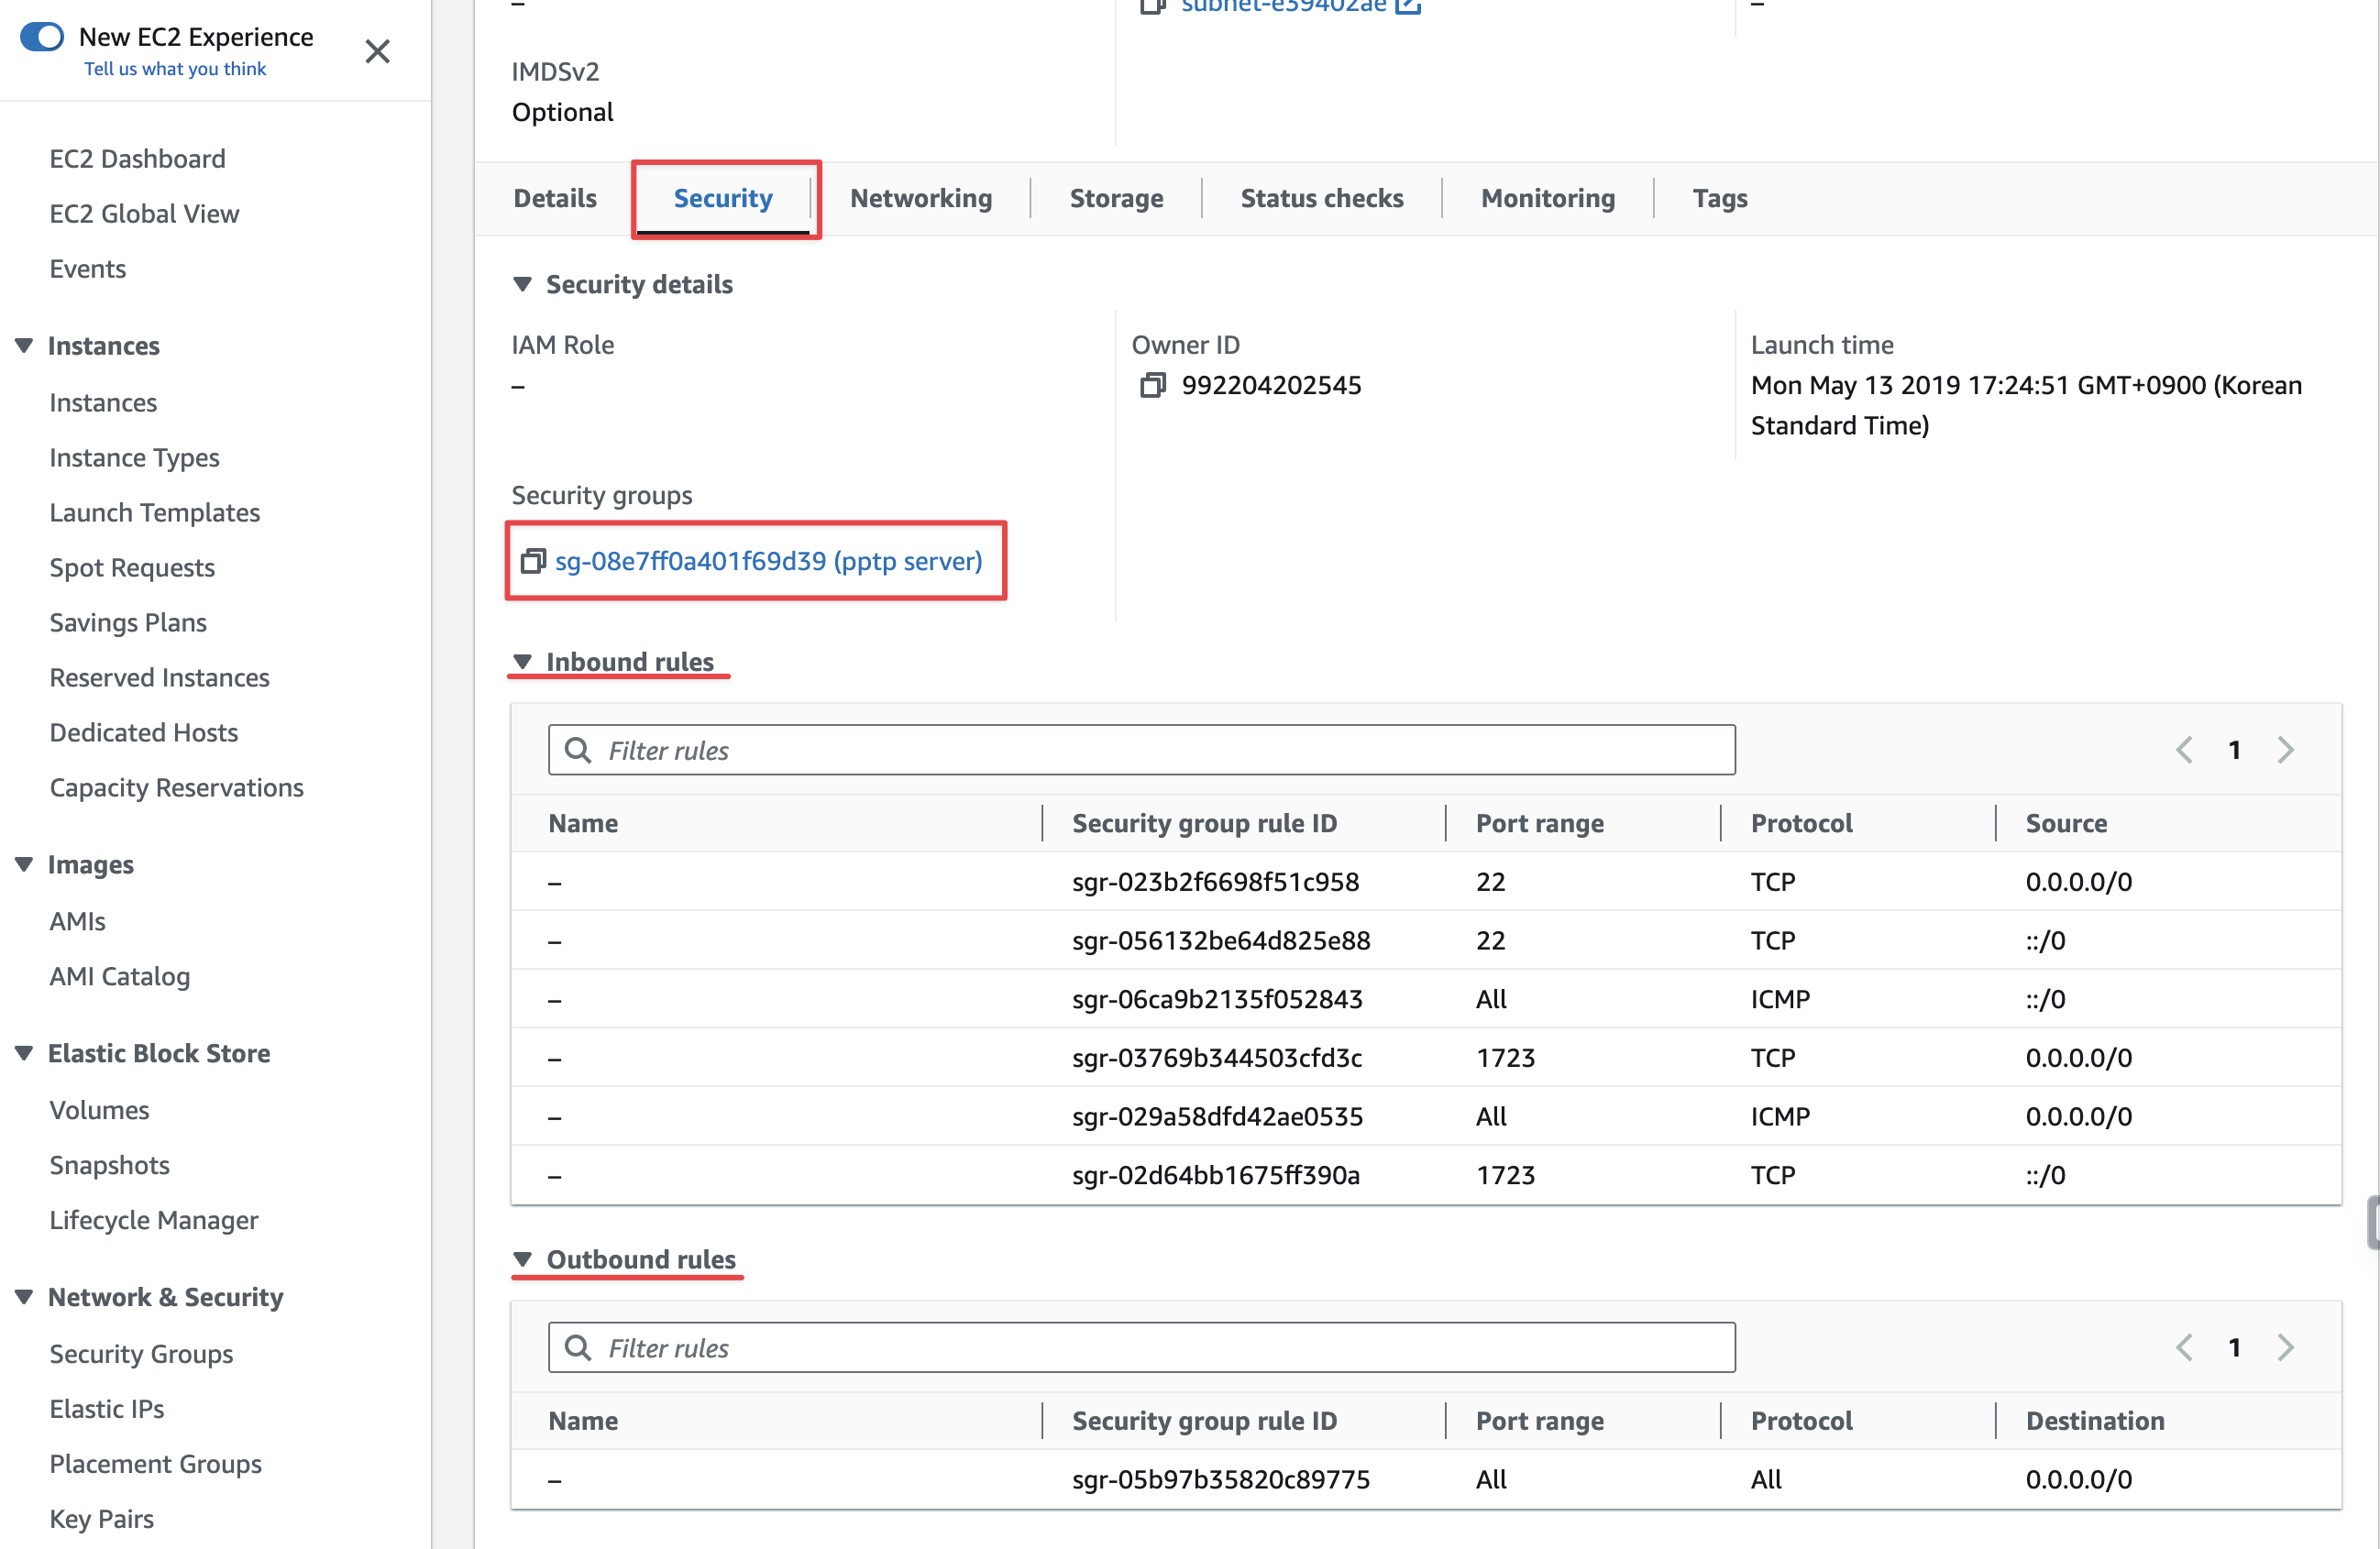
Task: Collapse the Images sidebar group
Action: (x=24, y=864)
